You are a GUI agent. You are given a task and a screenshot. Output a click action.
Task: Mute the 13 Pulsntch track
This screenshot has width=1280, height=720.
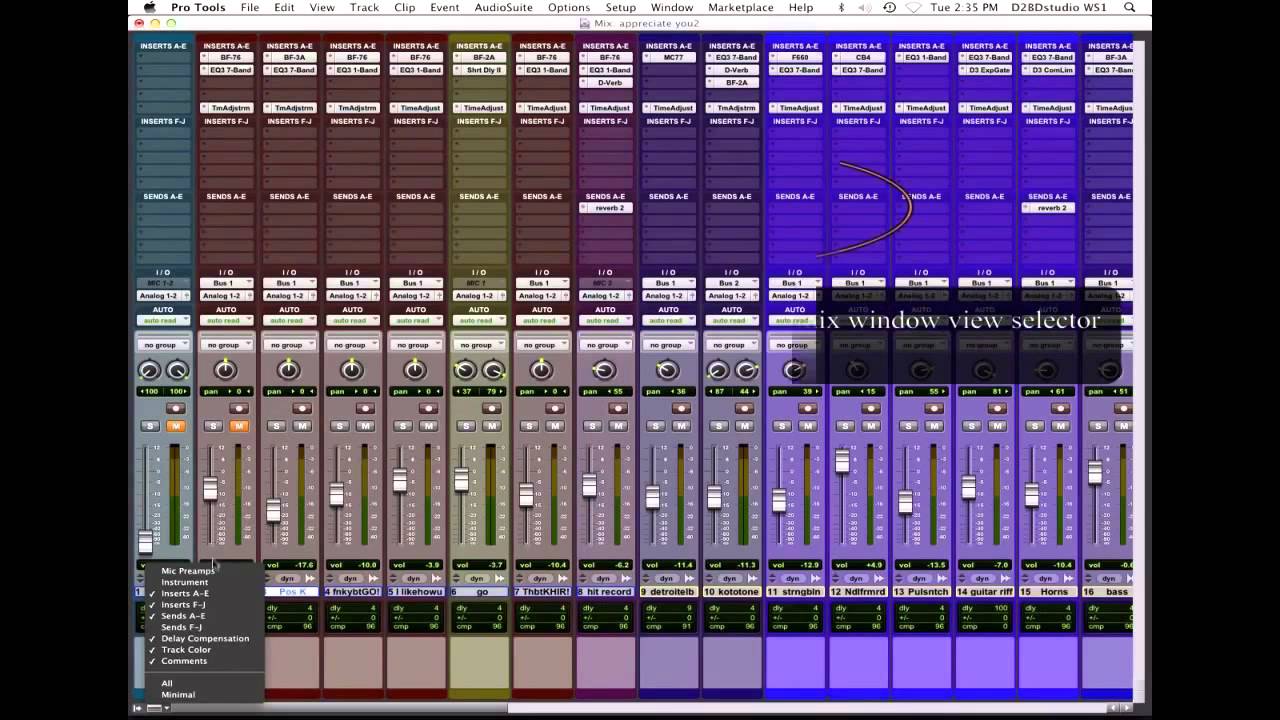pos(934,426)
